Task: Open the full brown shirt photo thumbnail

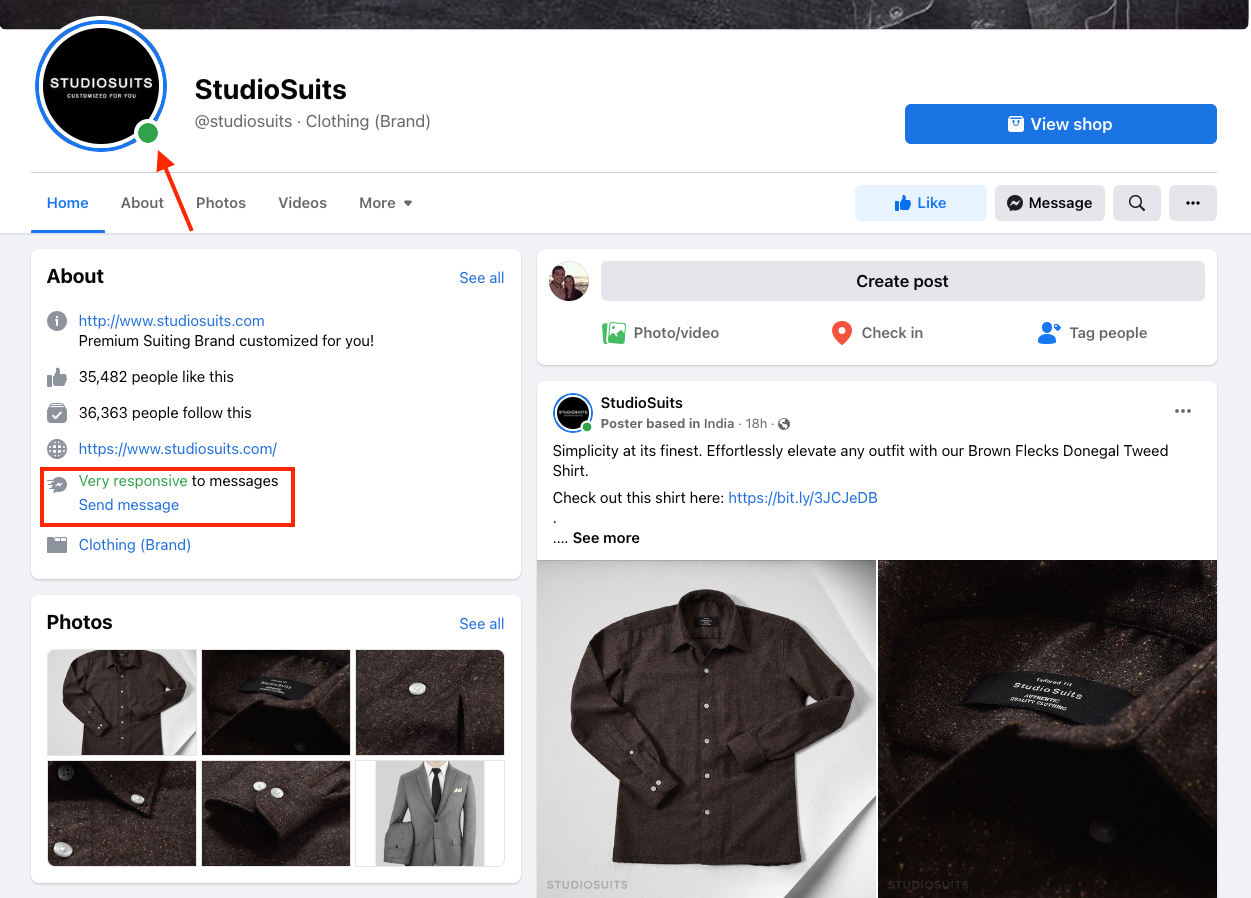Action: pos(123,702)
